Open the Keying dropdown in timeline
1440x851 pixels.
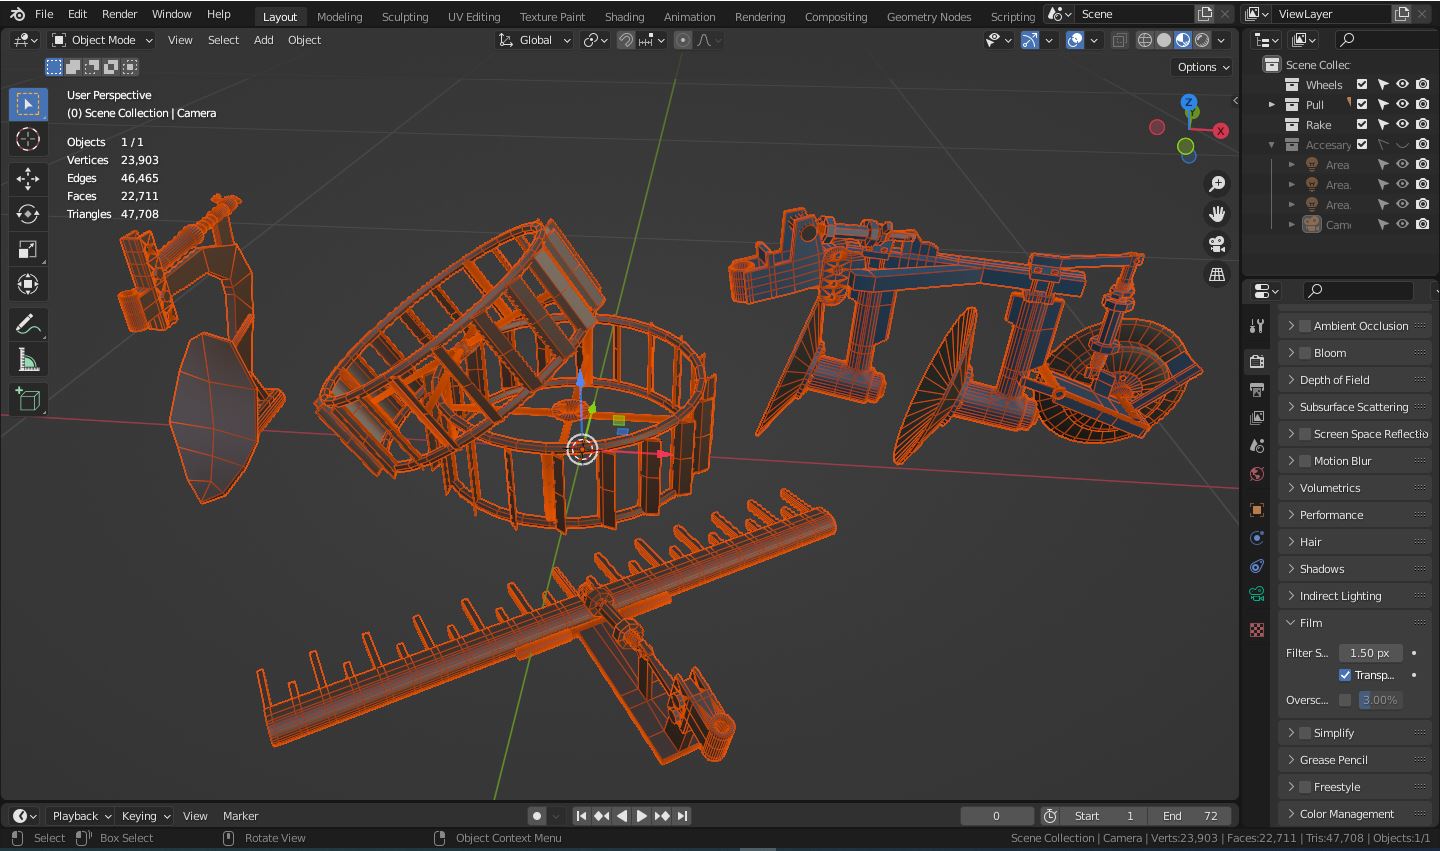tap(146, 816)
